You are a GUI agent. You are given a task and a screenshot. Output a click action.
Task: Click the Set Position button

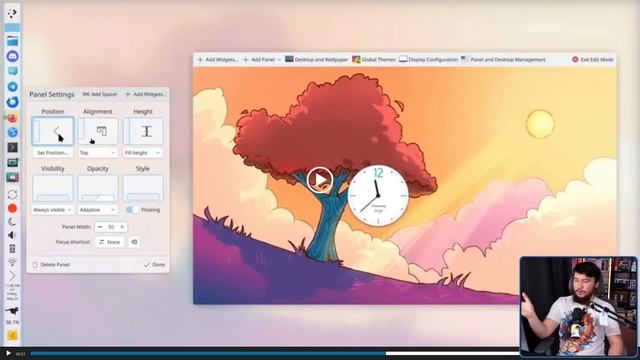(53, 153)
